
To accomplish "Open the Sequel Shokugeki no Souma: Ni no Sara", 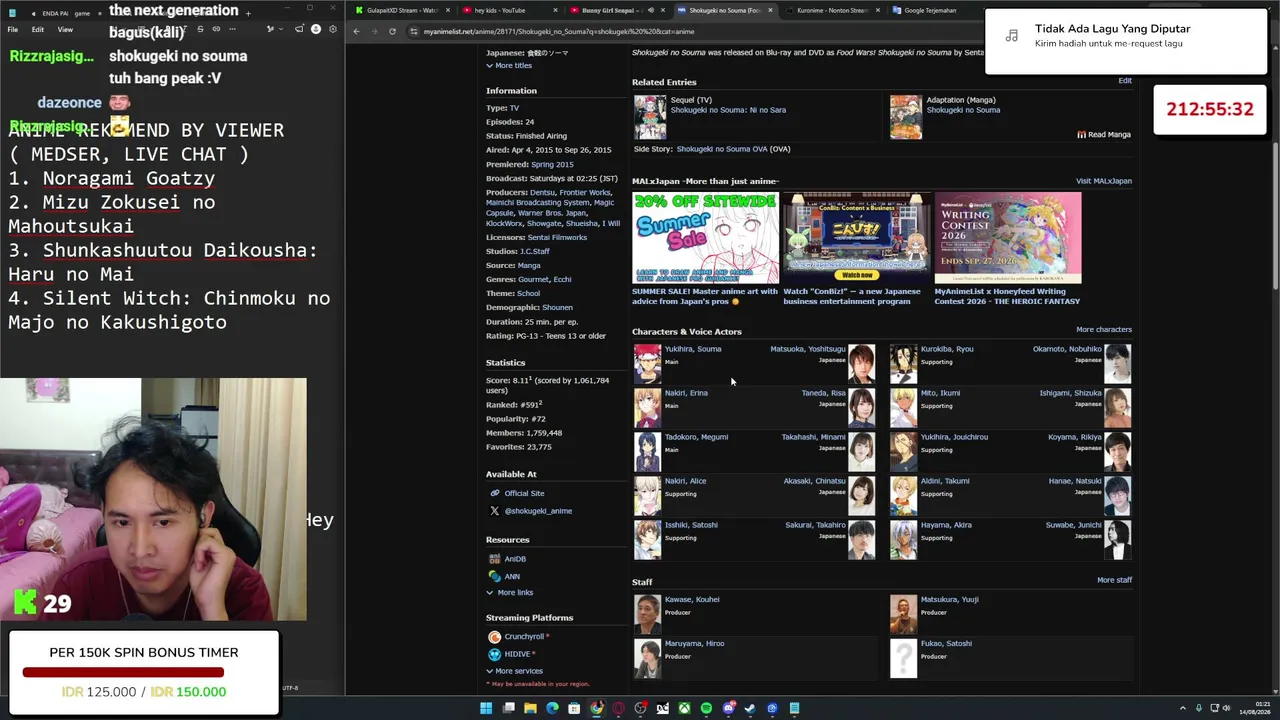I will [728, 110].
